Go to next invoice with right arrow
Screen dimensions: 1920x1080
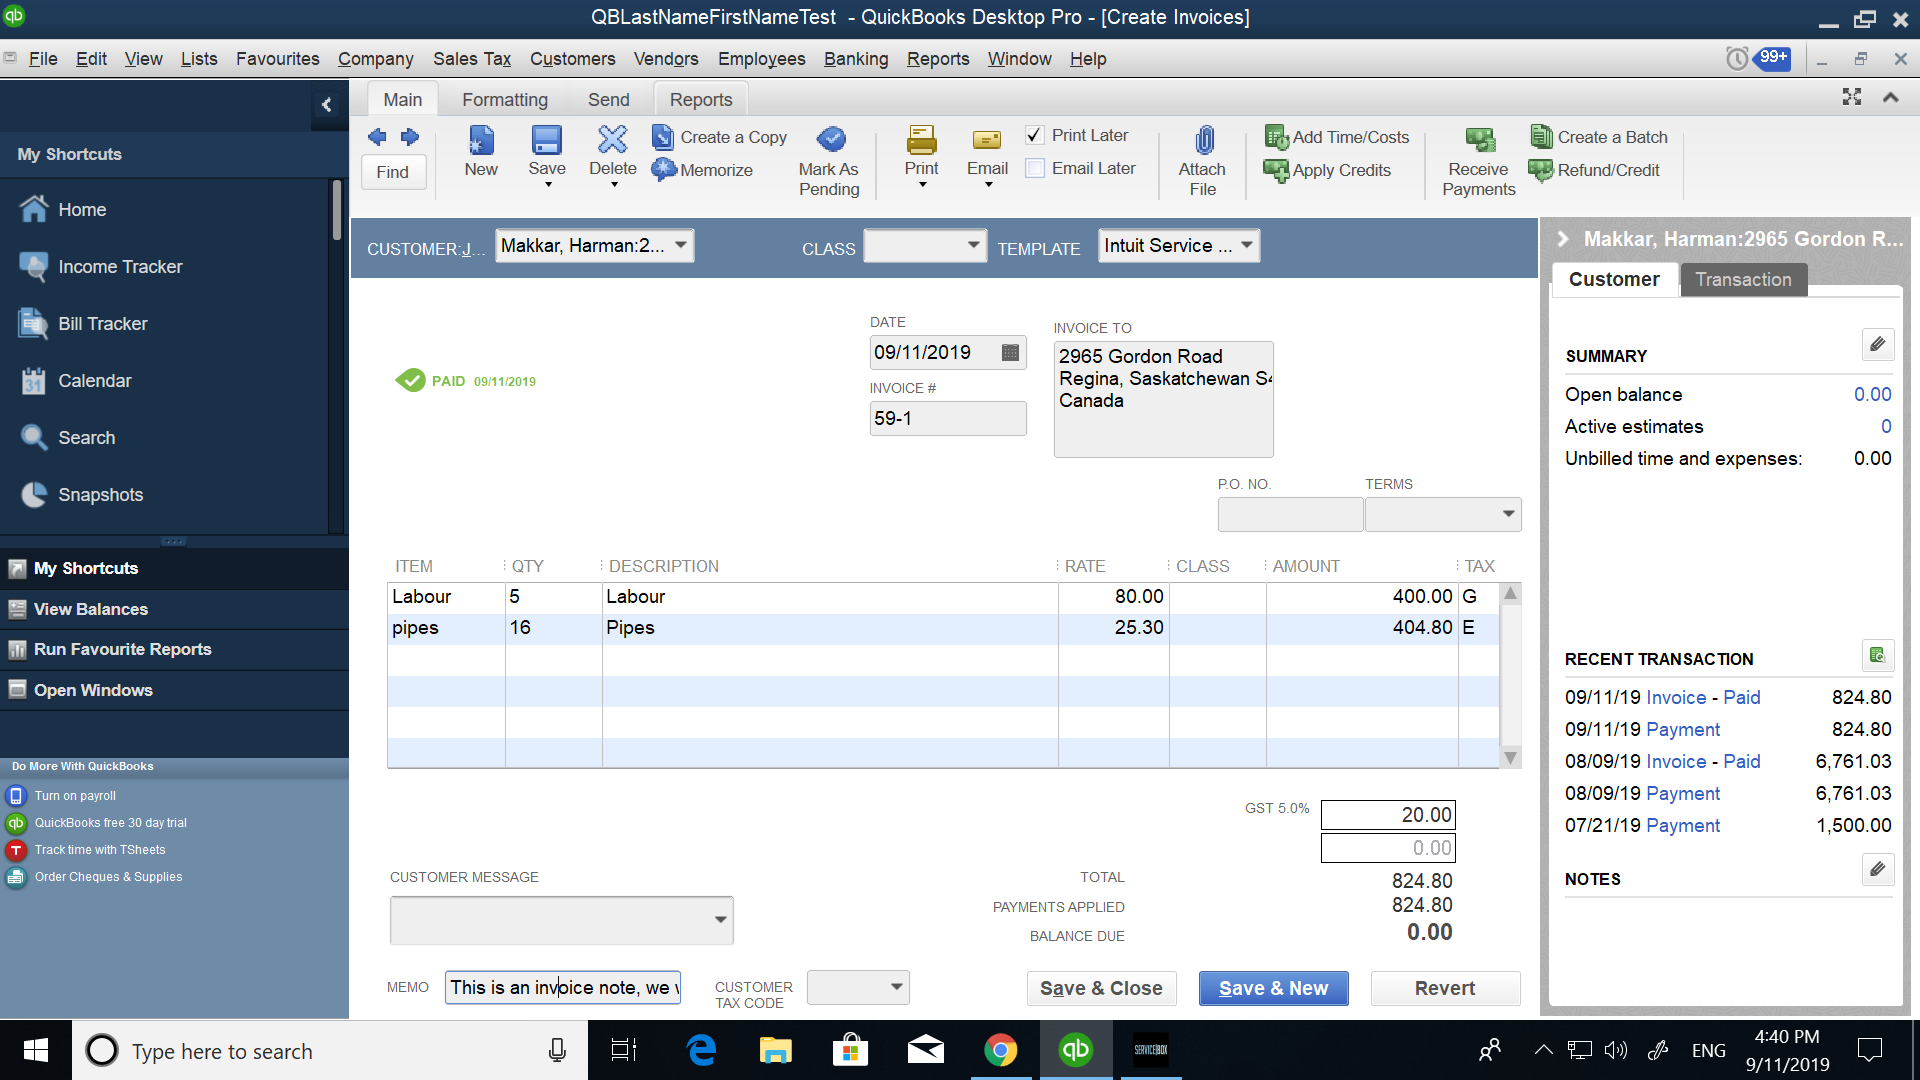pyautogui.click(x=410, y=137)
